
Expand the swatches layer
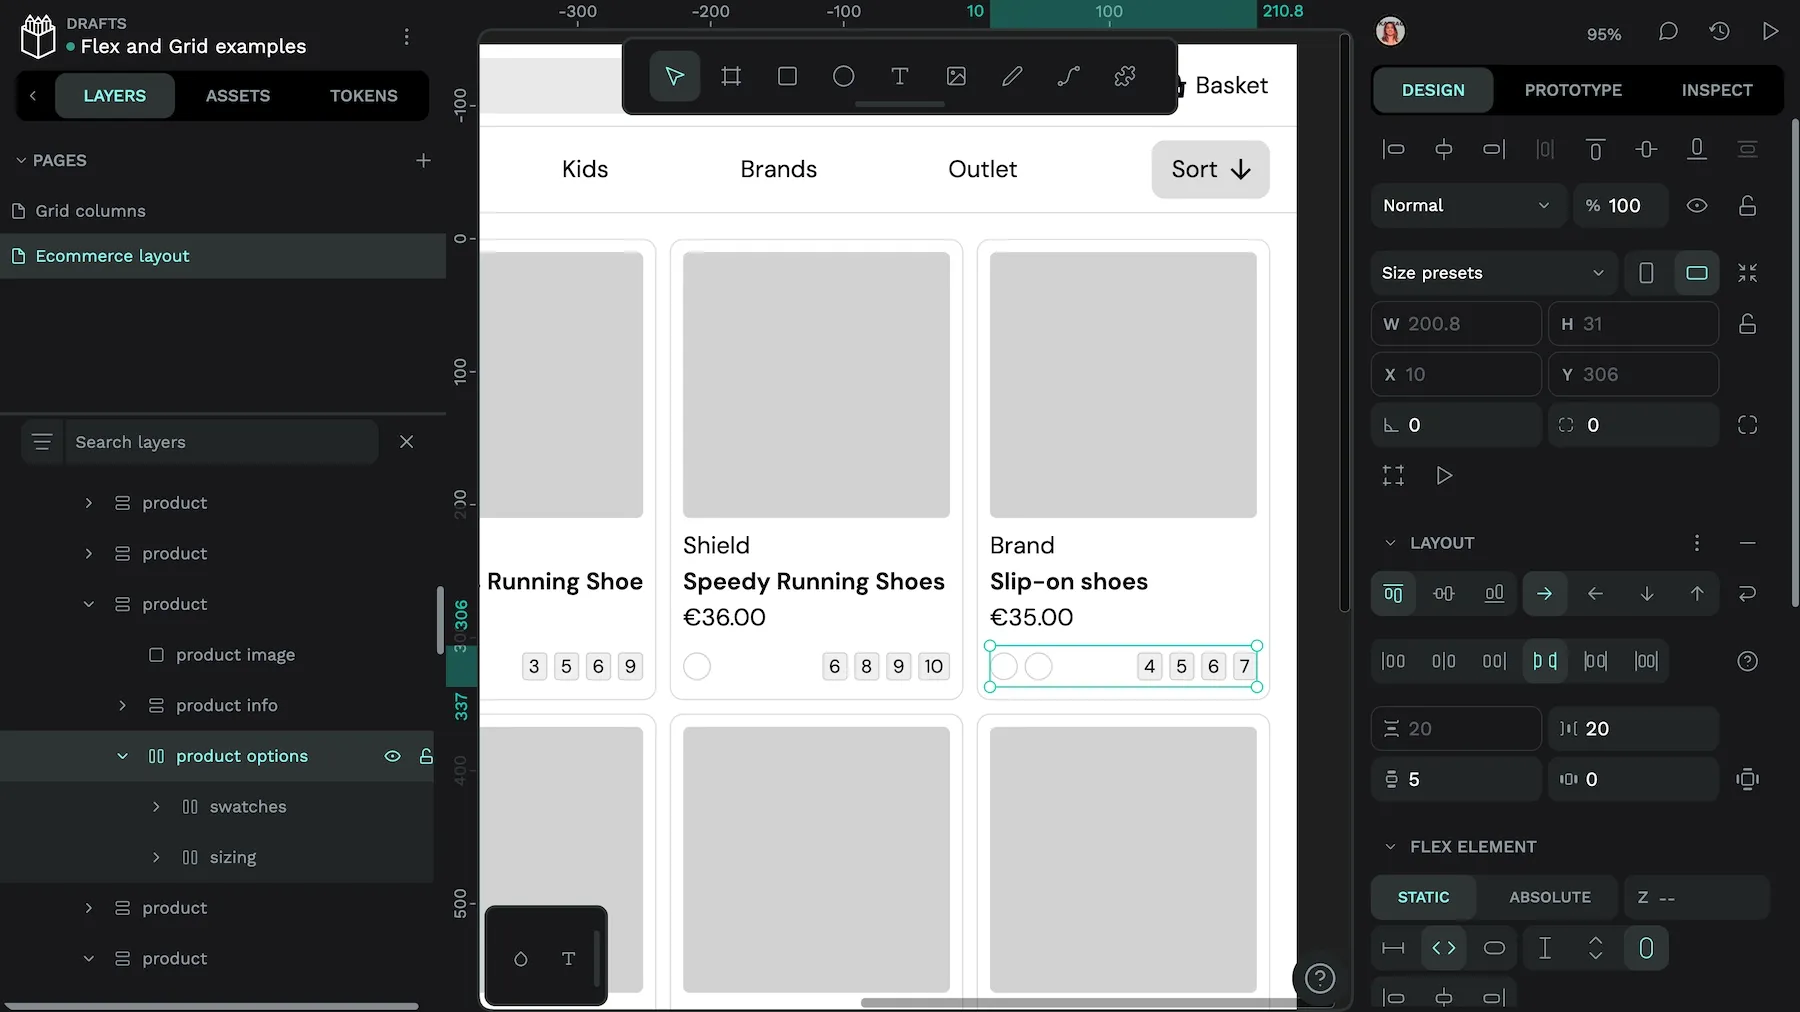point(156,807)
